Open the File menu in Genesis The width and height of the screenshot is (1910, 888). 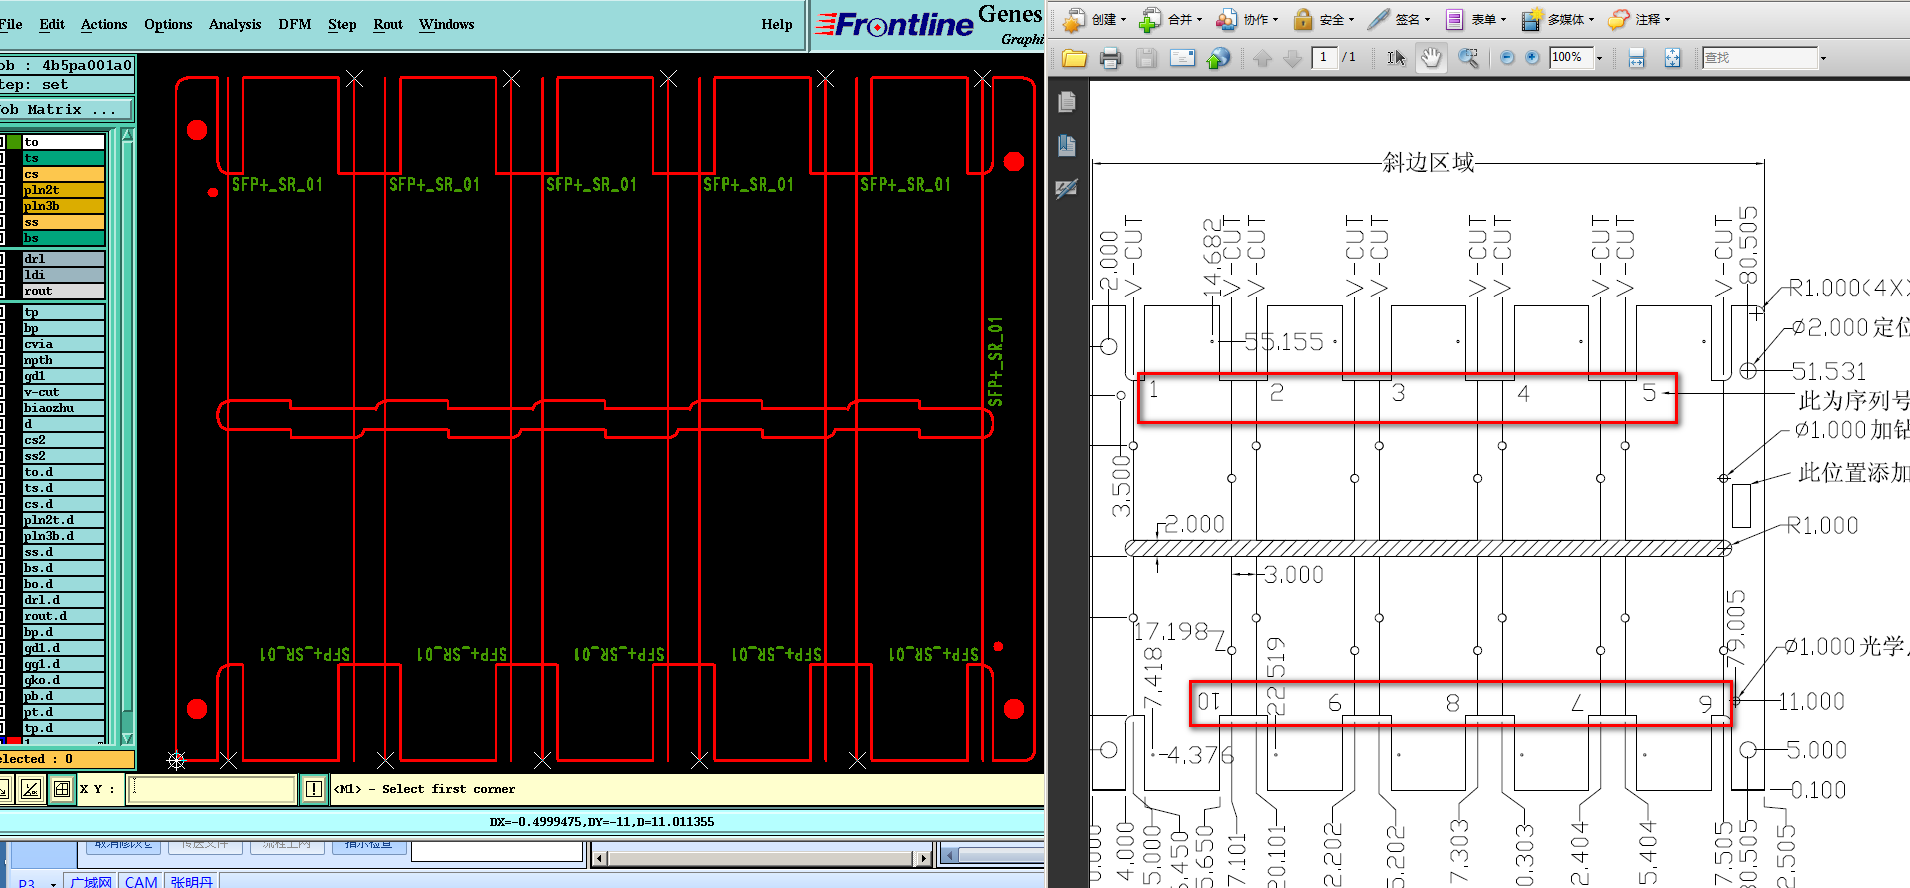tap(11, 24)
